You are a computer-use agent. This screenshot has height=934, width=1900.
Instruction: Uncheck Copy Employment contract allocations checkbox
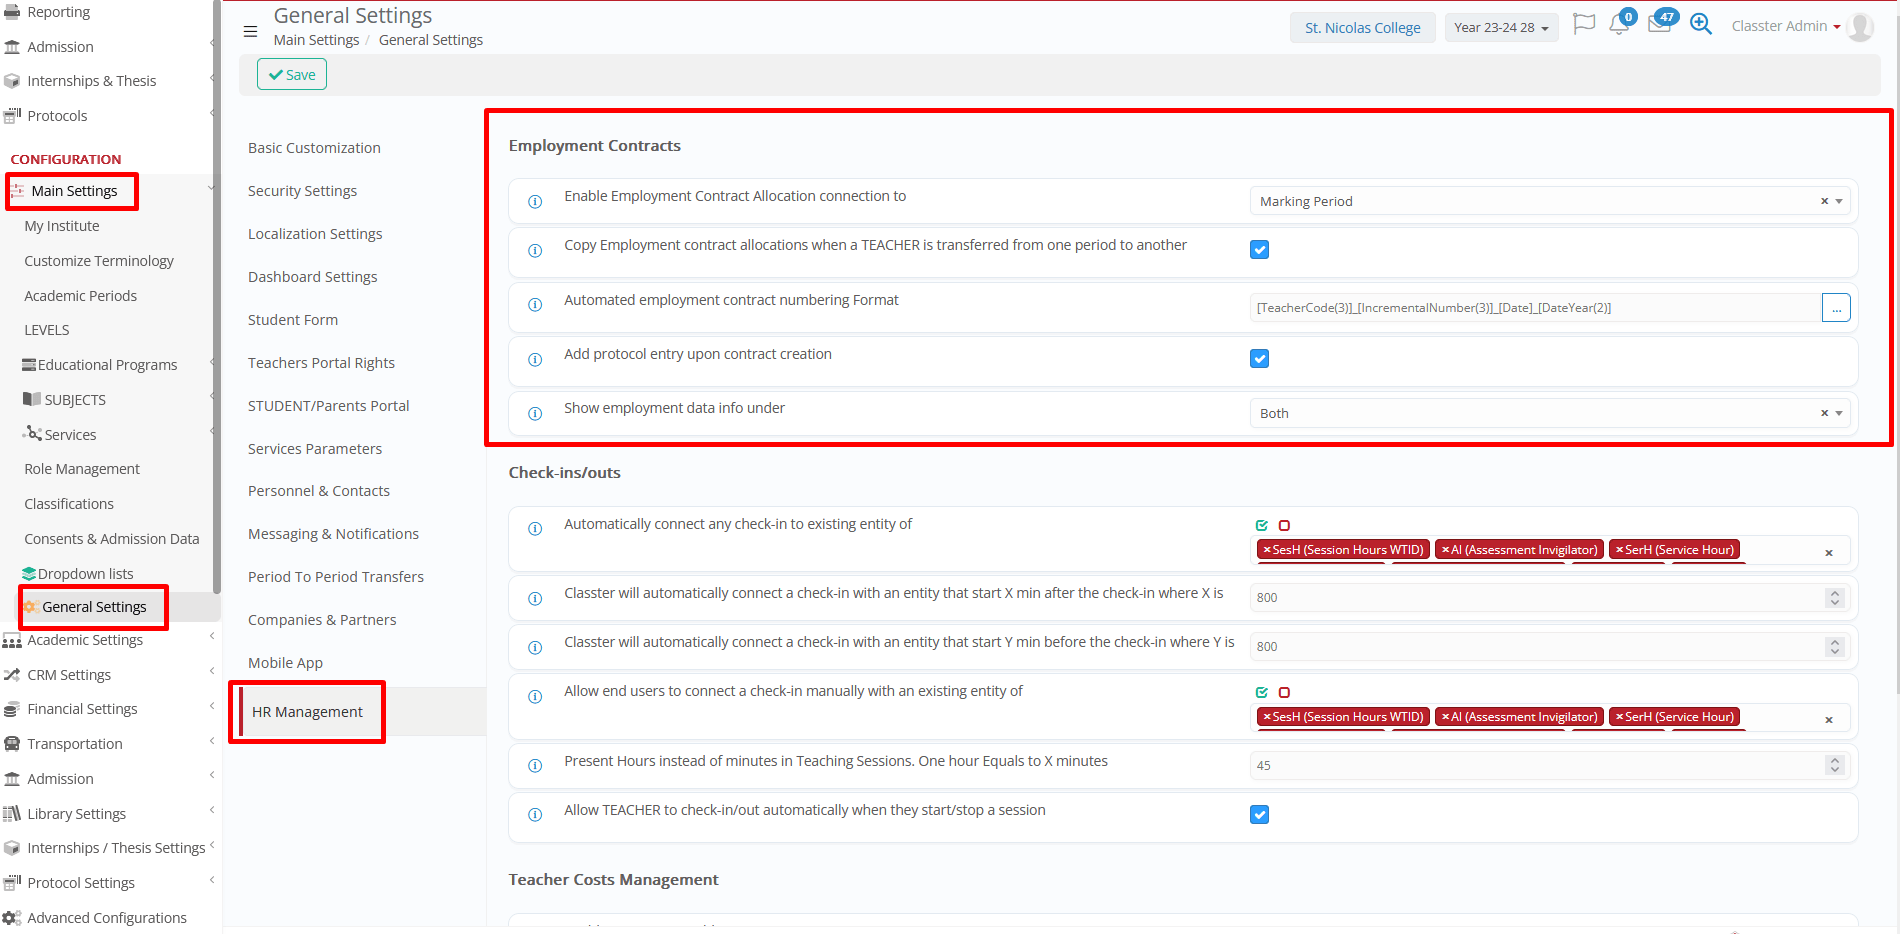click(1259, 250)
